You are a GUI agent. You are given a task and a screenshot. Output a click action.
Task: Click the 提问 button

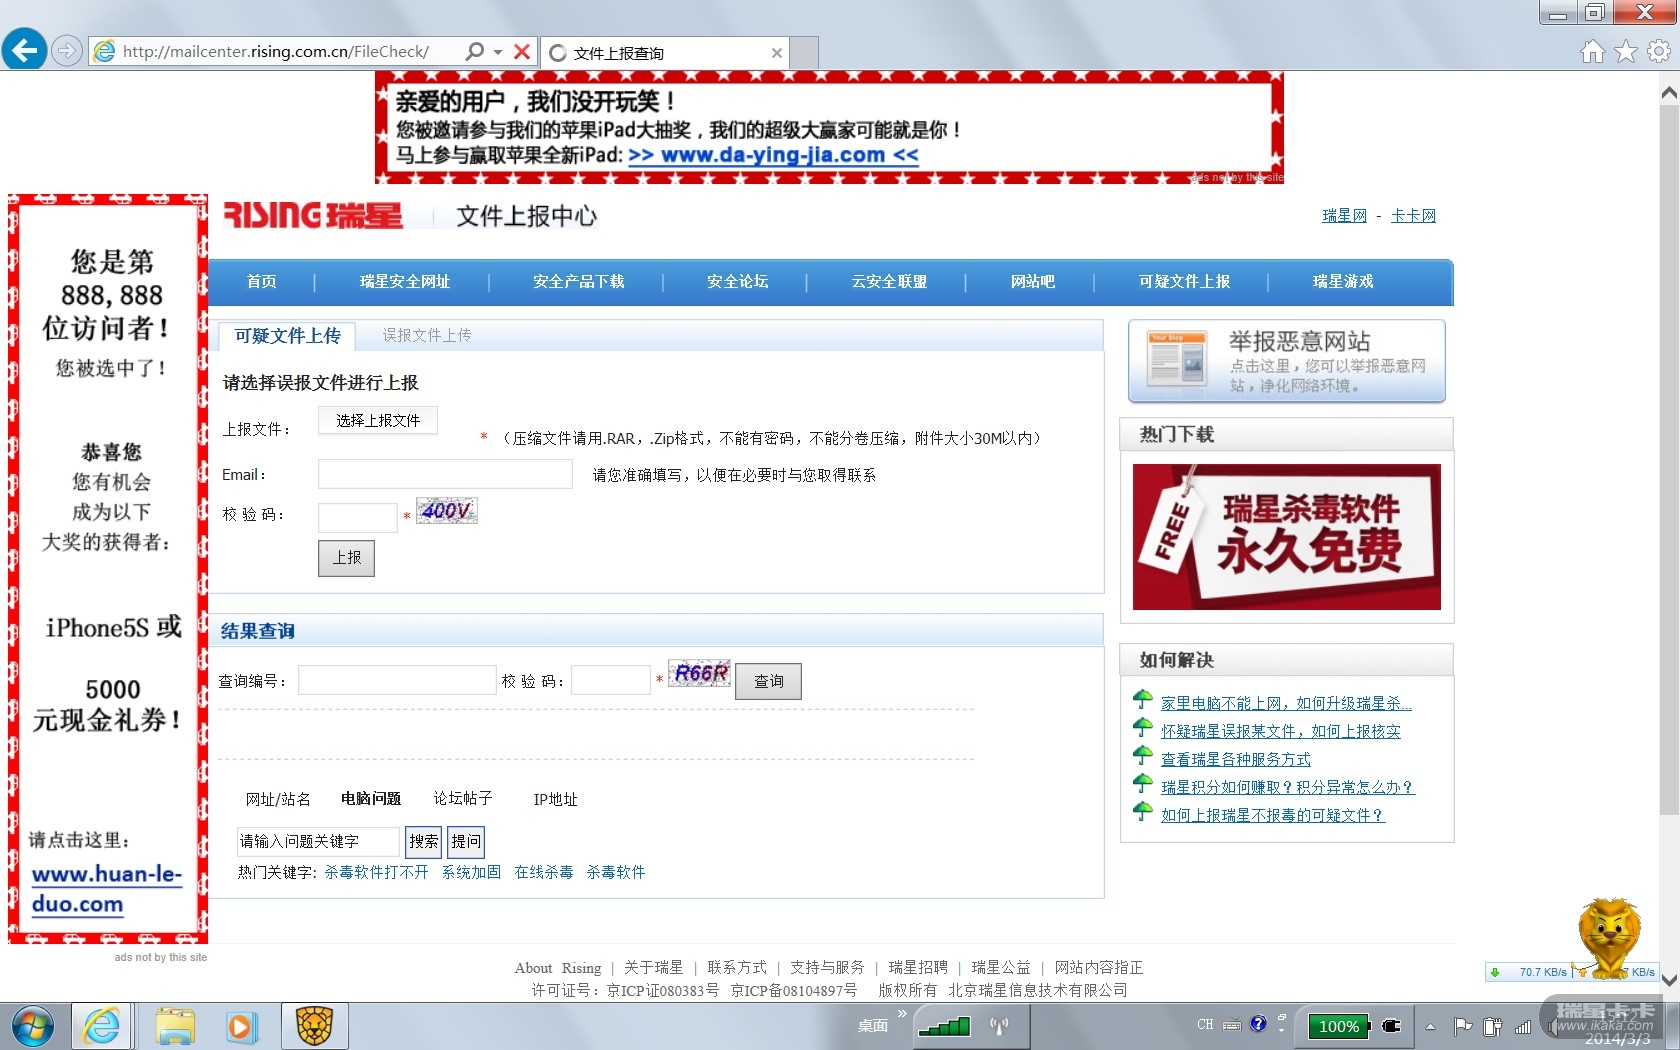pyautogui.click(x=466, y=842)
